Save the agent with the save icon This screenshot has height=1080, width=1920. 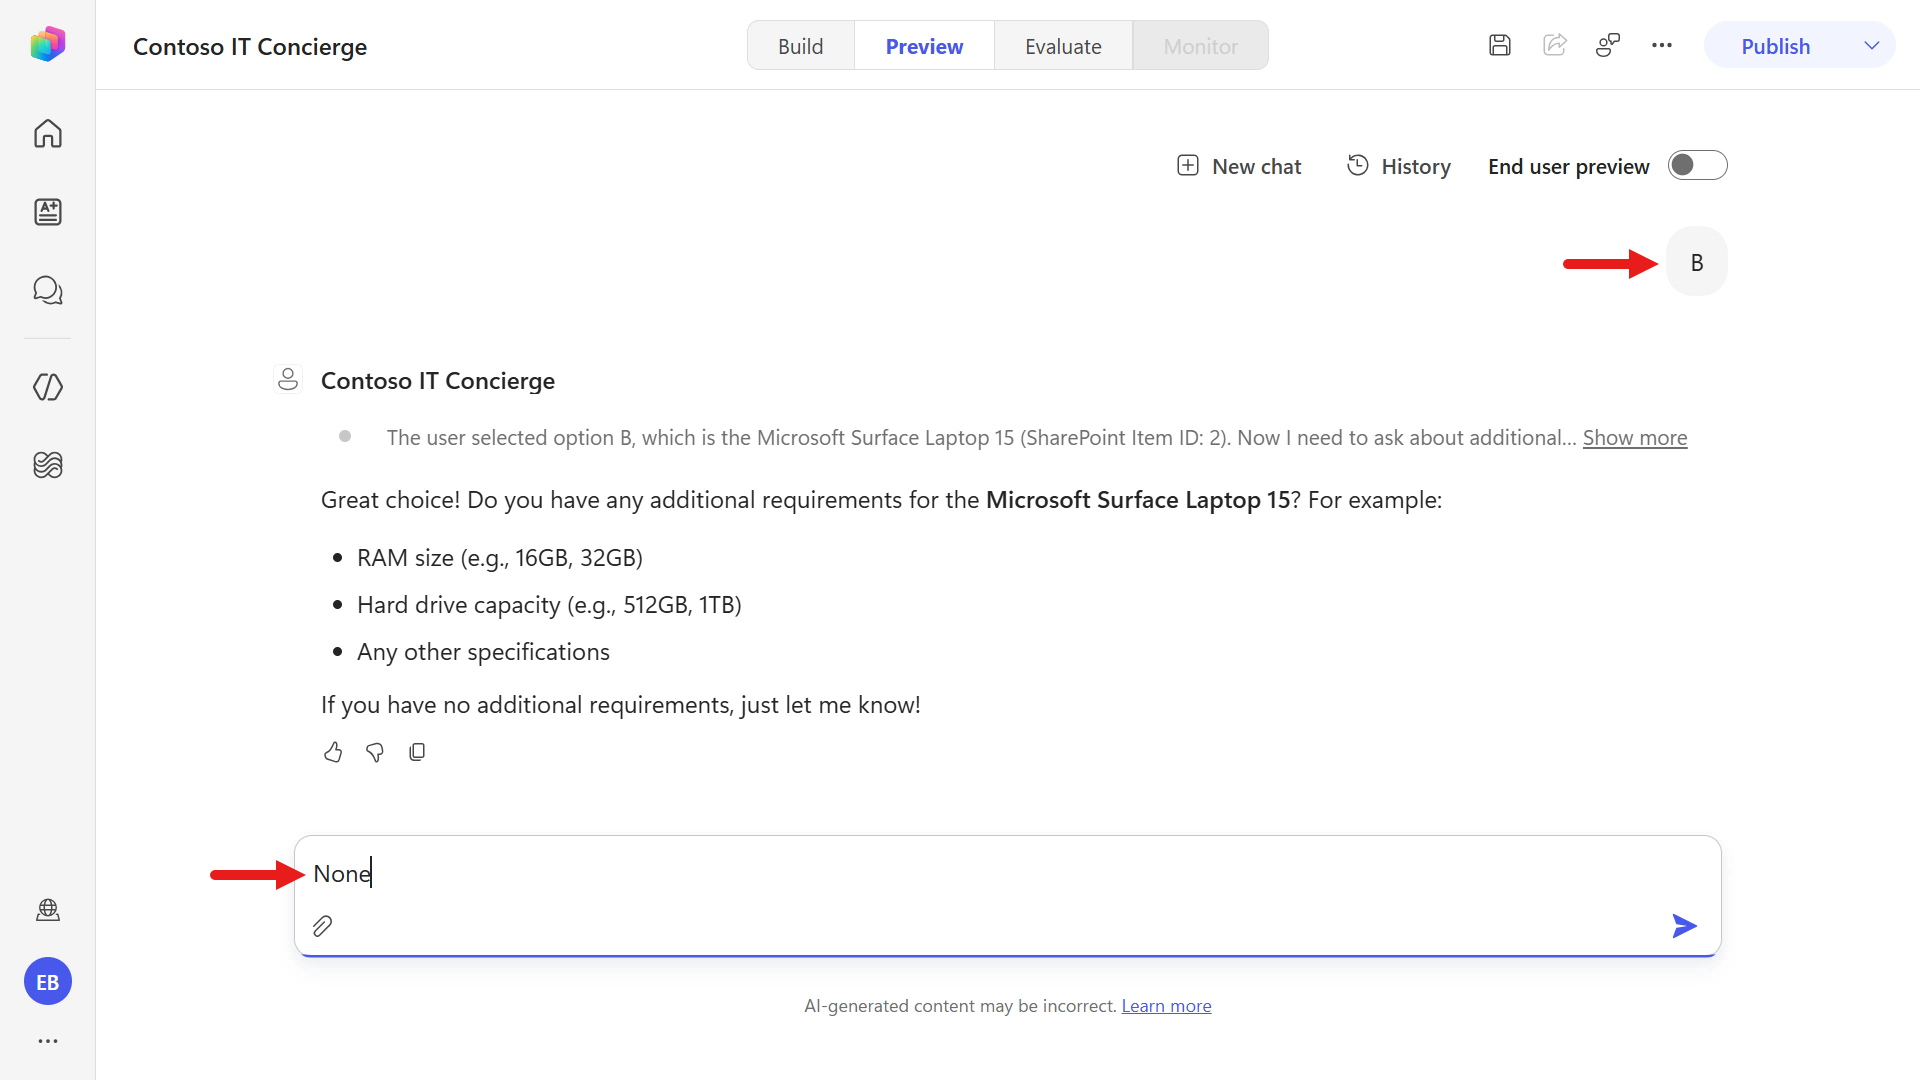click(x=1499, y=45)
